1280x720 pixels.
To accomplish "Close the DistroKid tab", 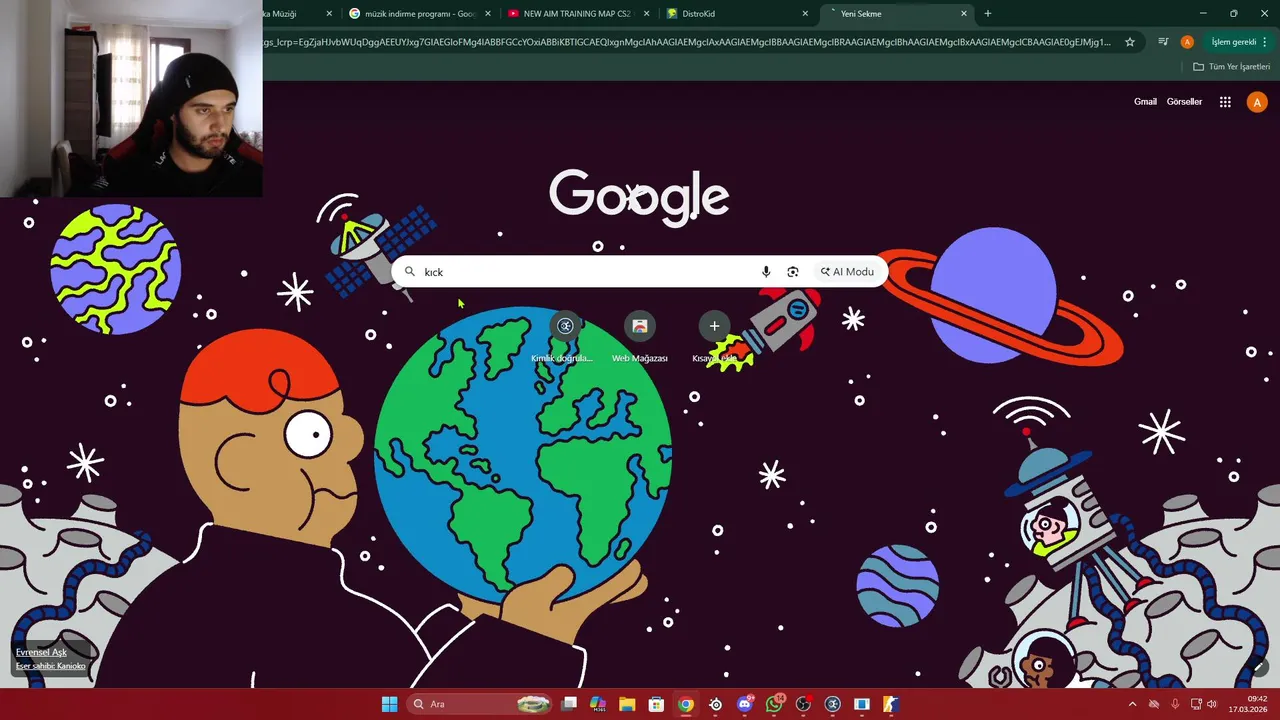I will click(805, 14).
